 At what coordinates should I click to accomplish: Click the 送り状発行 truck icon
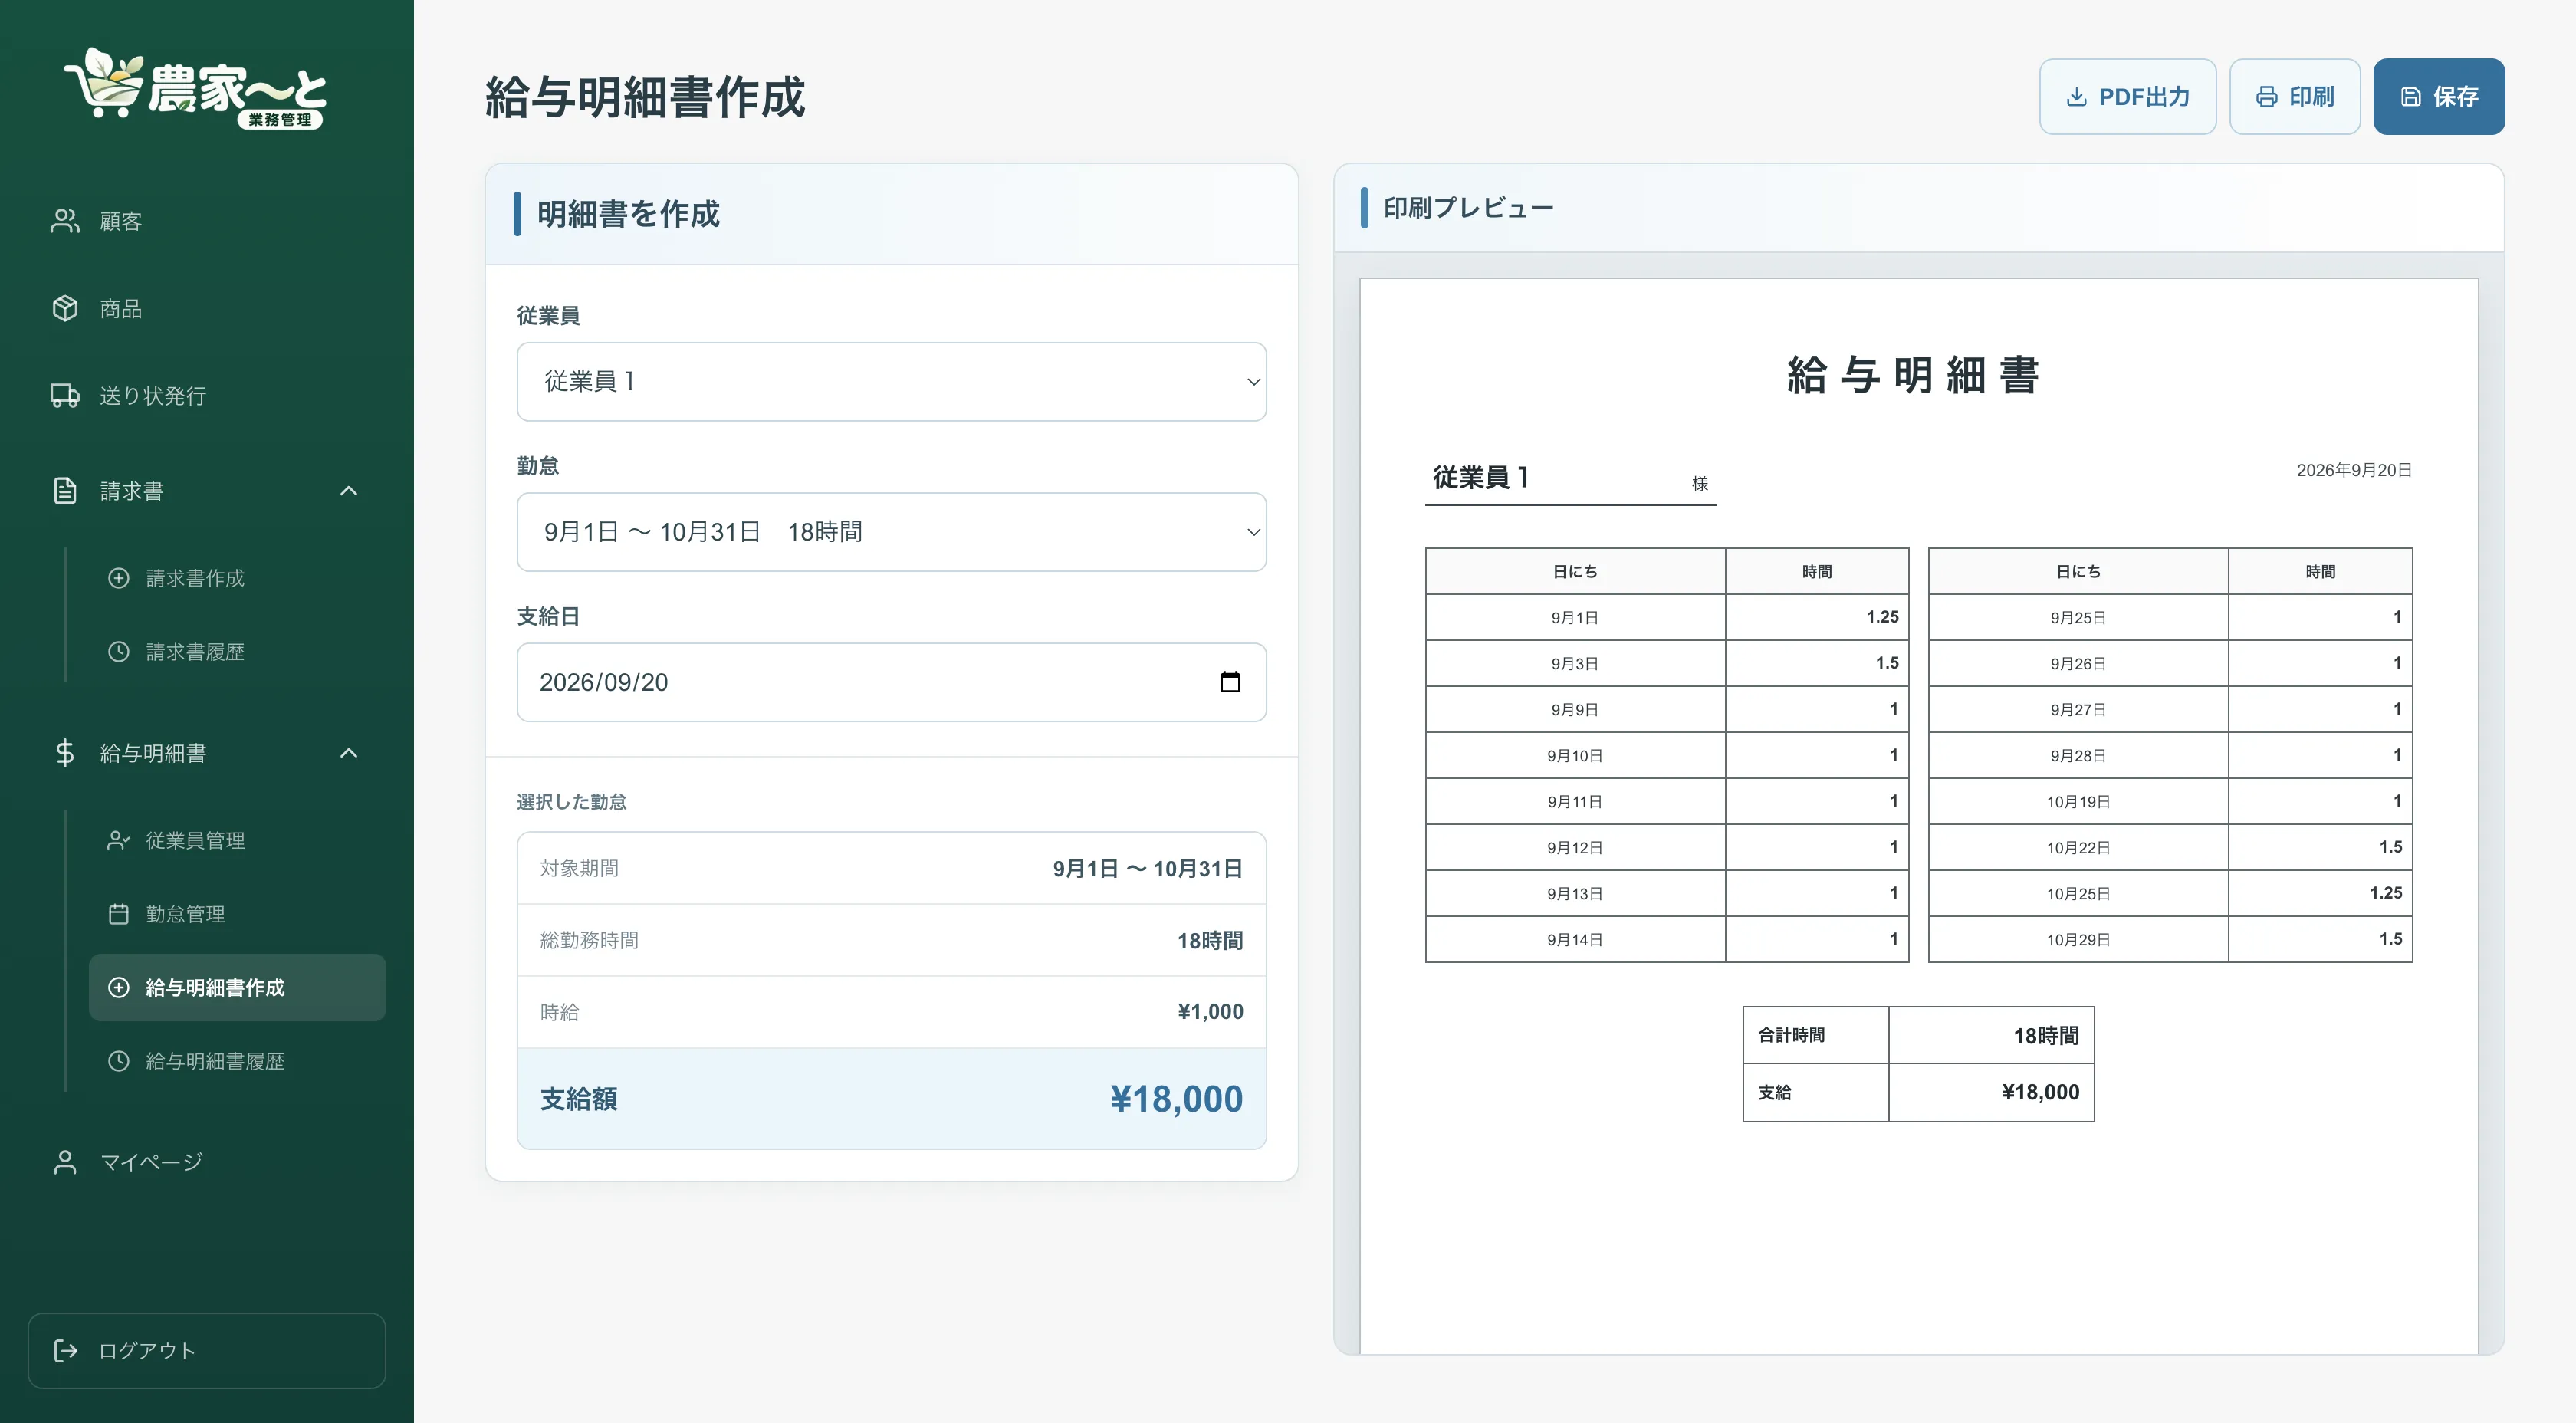(65, 395)
